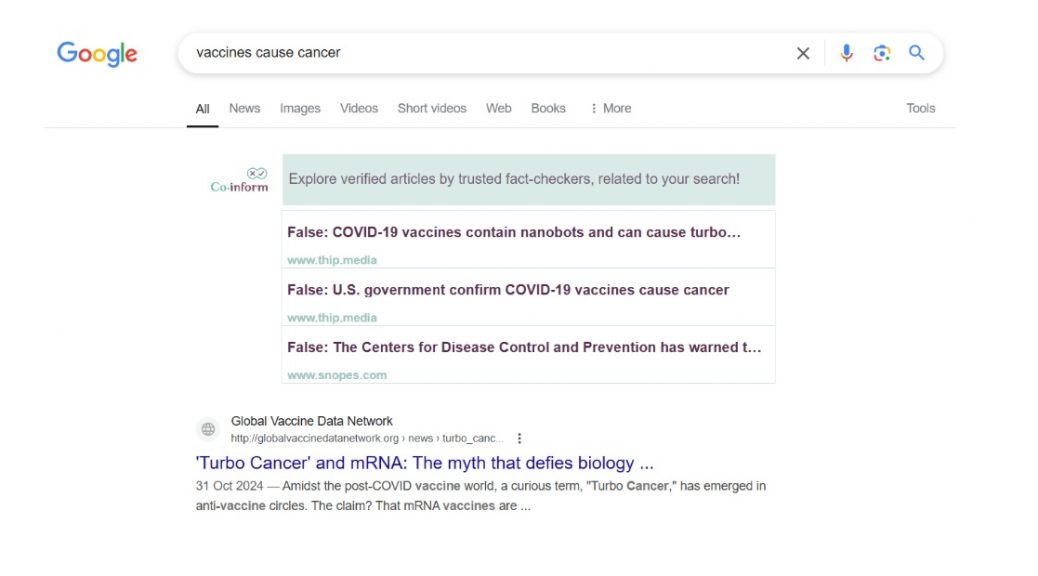Open Snopes fact-check about Centers for Disease Control
The height and width of the screenshot is (576, 1038).
(524, 348)
